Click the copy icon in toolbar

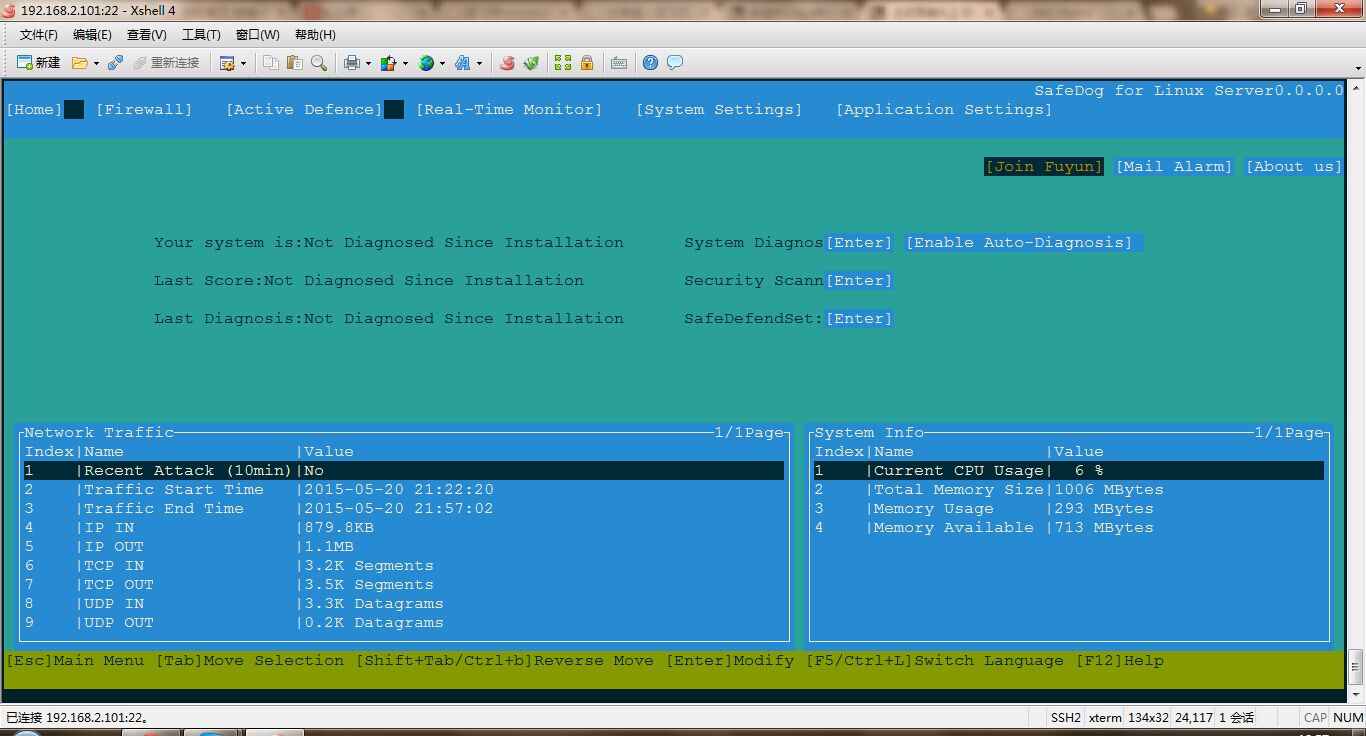click(x=271, y=63)
